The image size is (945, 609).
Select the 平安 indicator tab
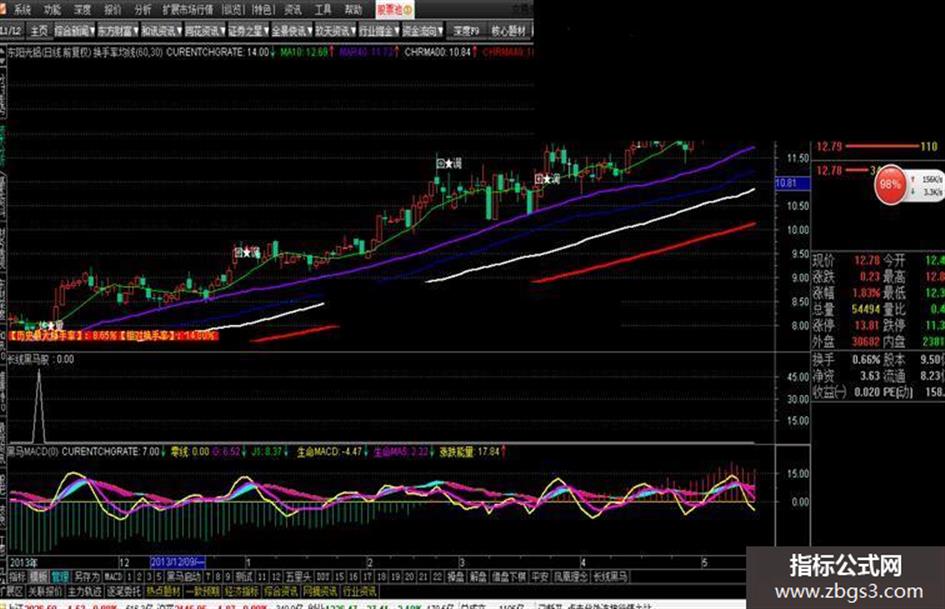click(540, 576)
